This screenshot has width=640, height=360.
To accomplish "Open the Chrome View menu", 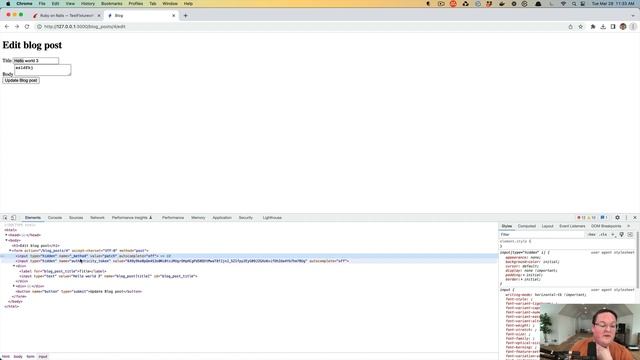I will click(70, 4).
